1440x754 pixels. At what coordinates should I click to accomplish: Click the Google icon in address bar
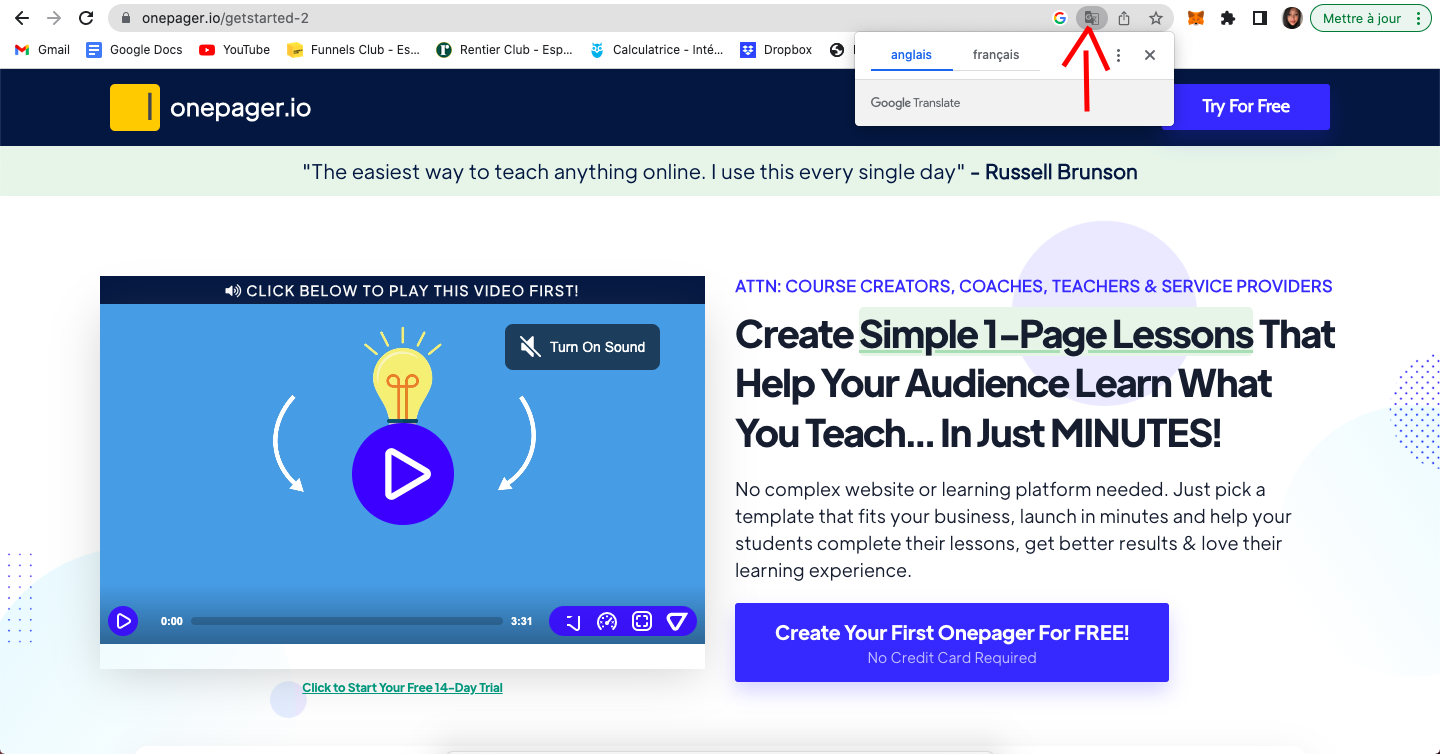coord(1060,18)
